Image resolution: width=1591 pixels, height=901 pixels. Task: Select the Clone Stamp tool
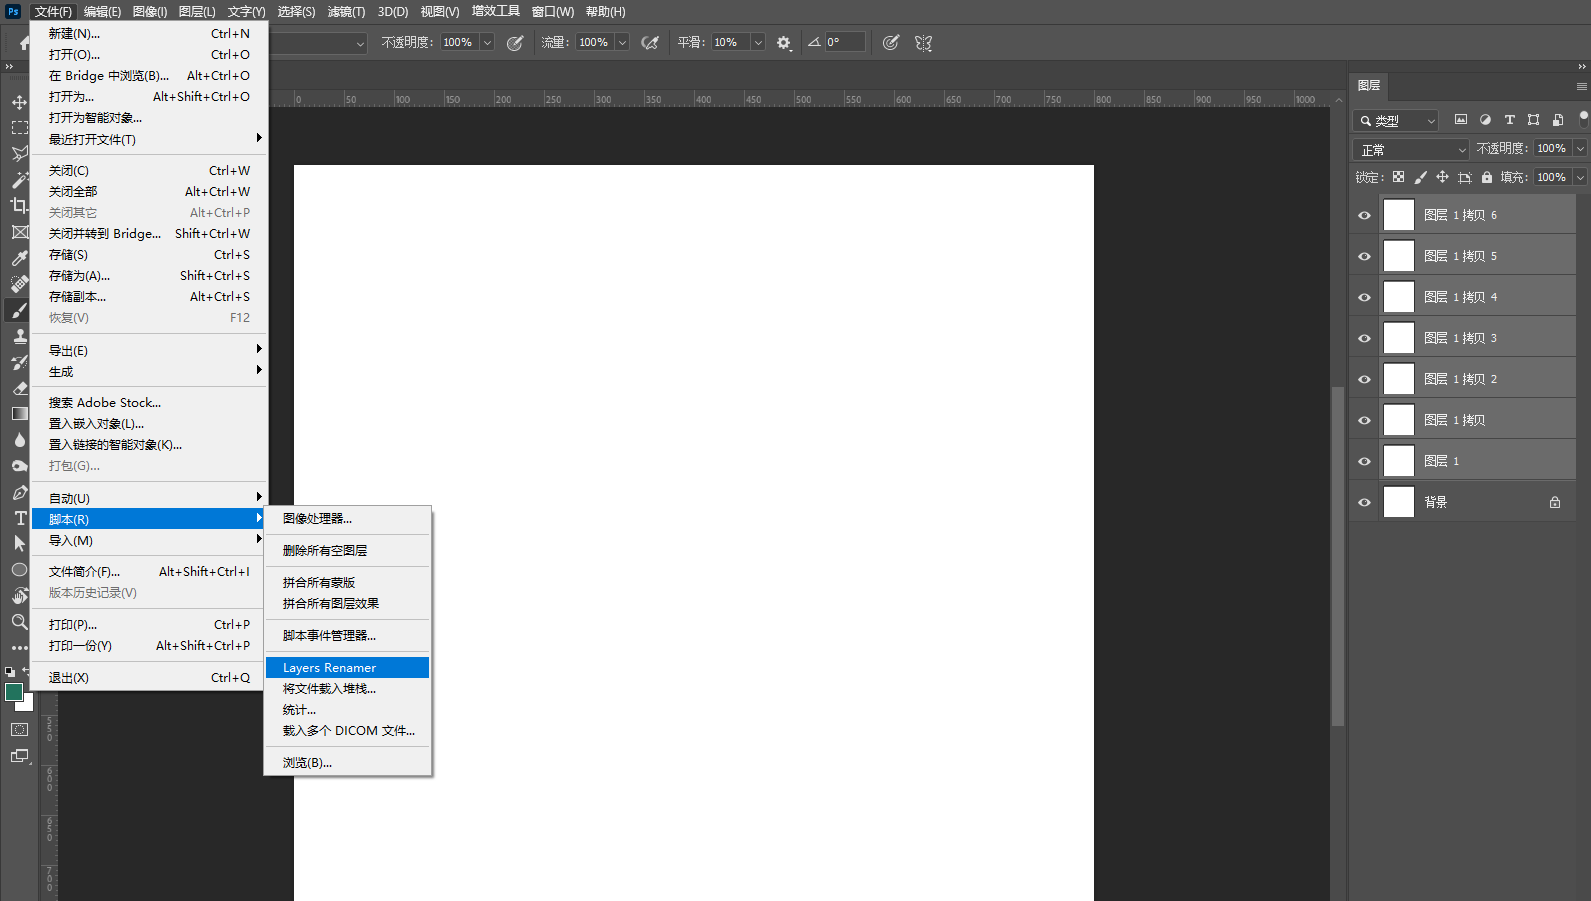tap(19, 336)
